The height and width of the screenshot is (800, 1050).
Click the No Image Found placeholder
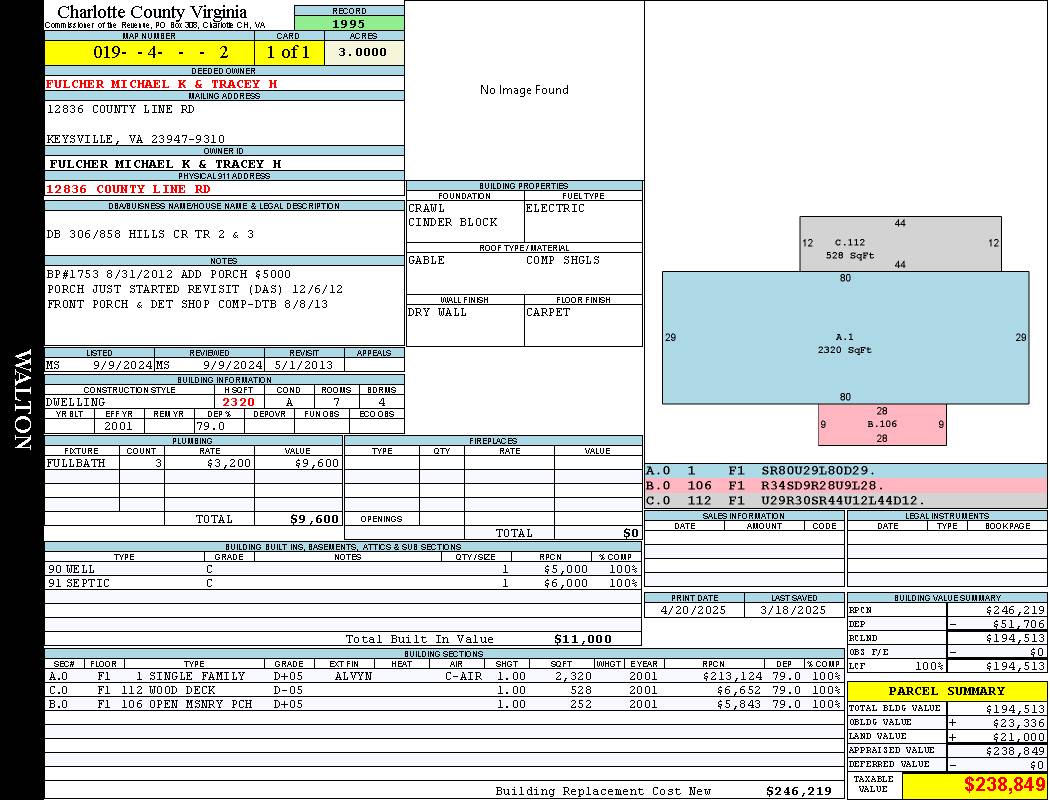point(524,90)
